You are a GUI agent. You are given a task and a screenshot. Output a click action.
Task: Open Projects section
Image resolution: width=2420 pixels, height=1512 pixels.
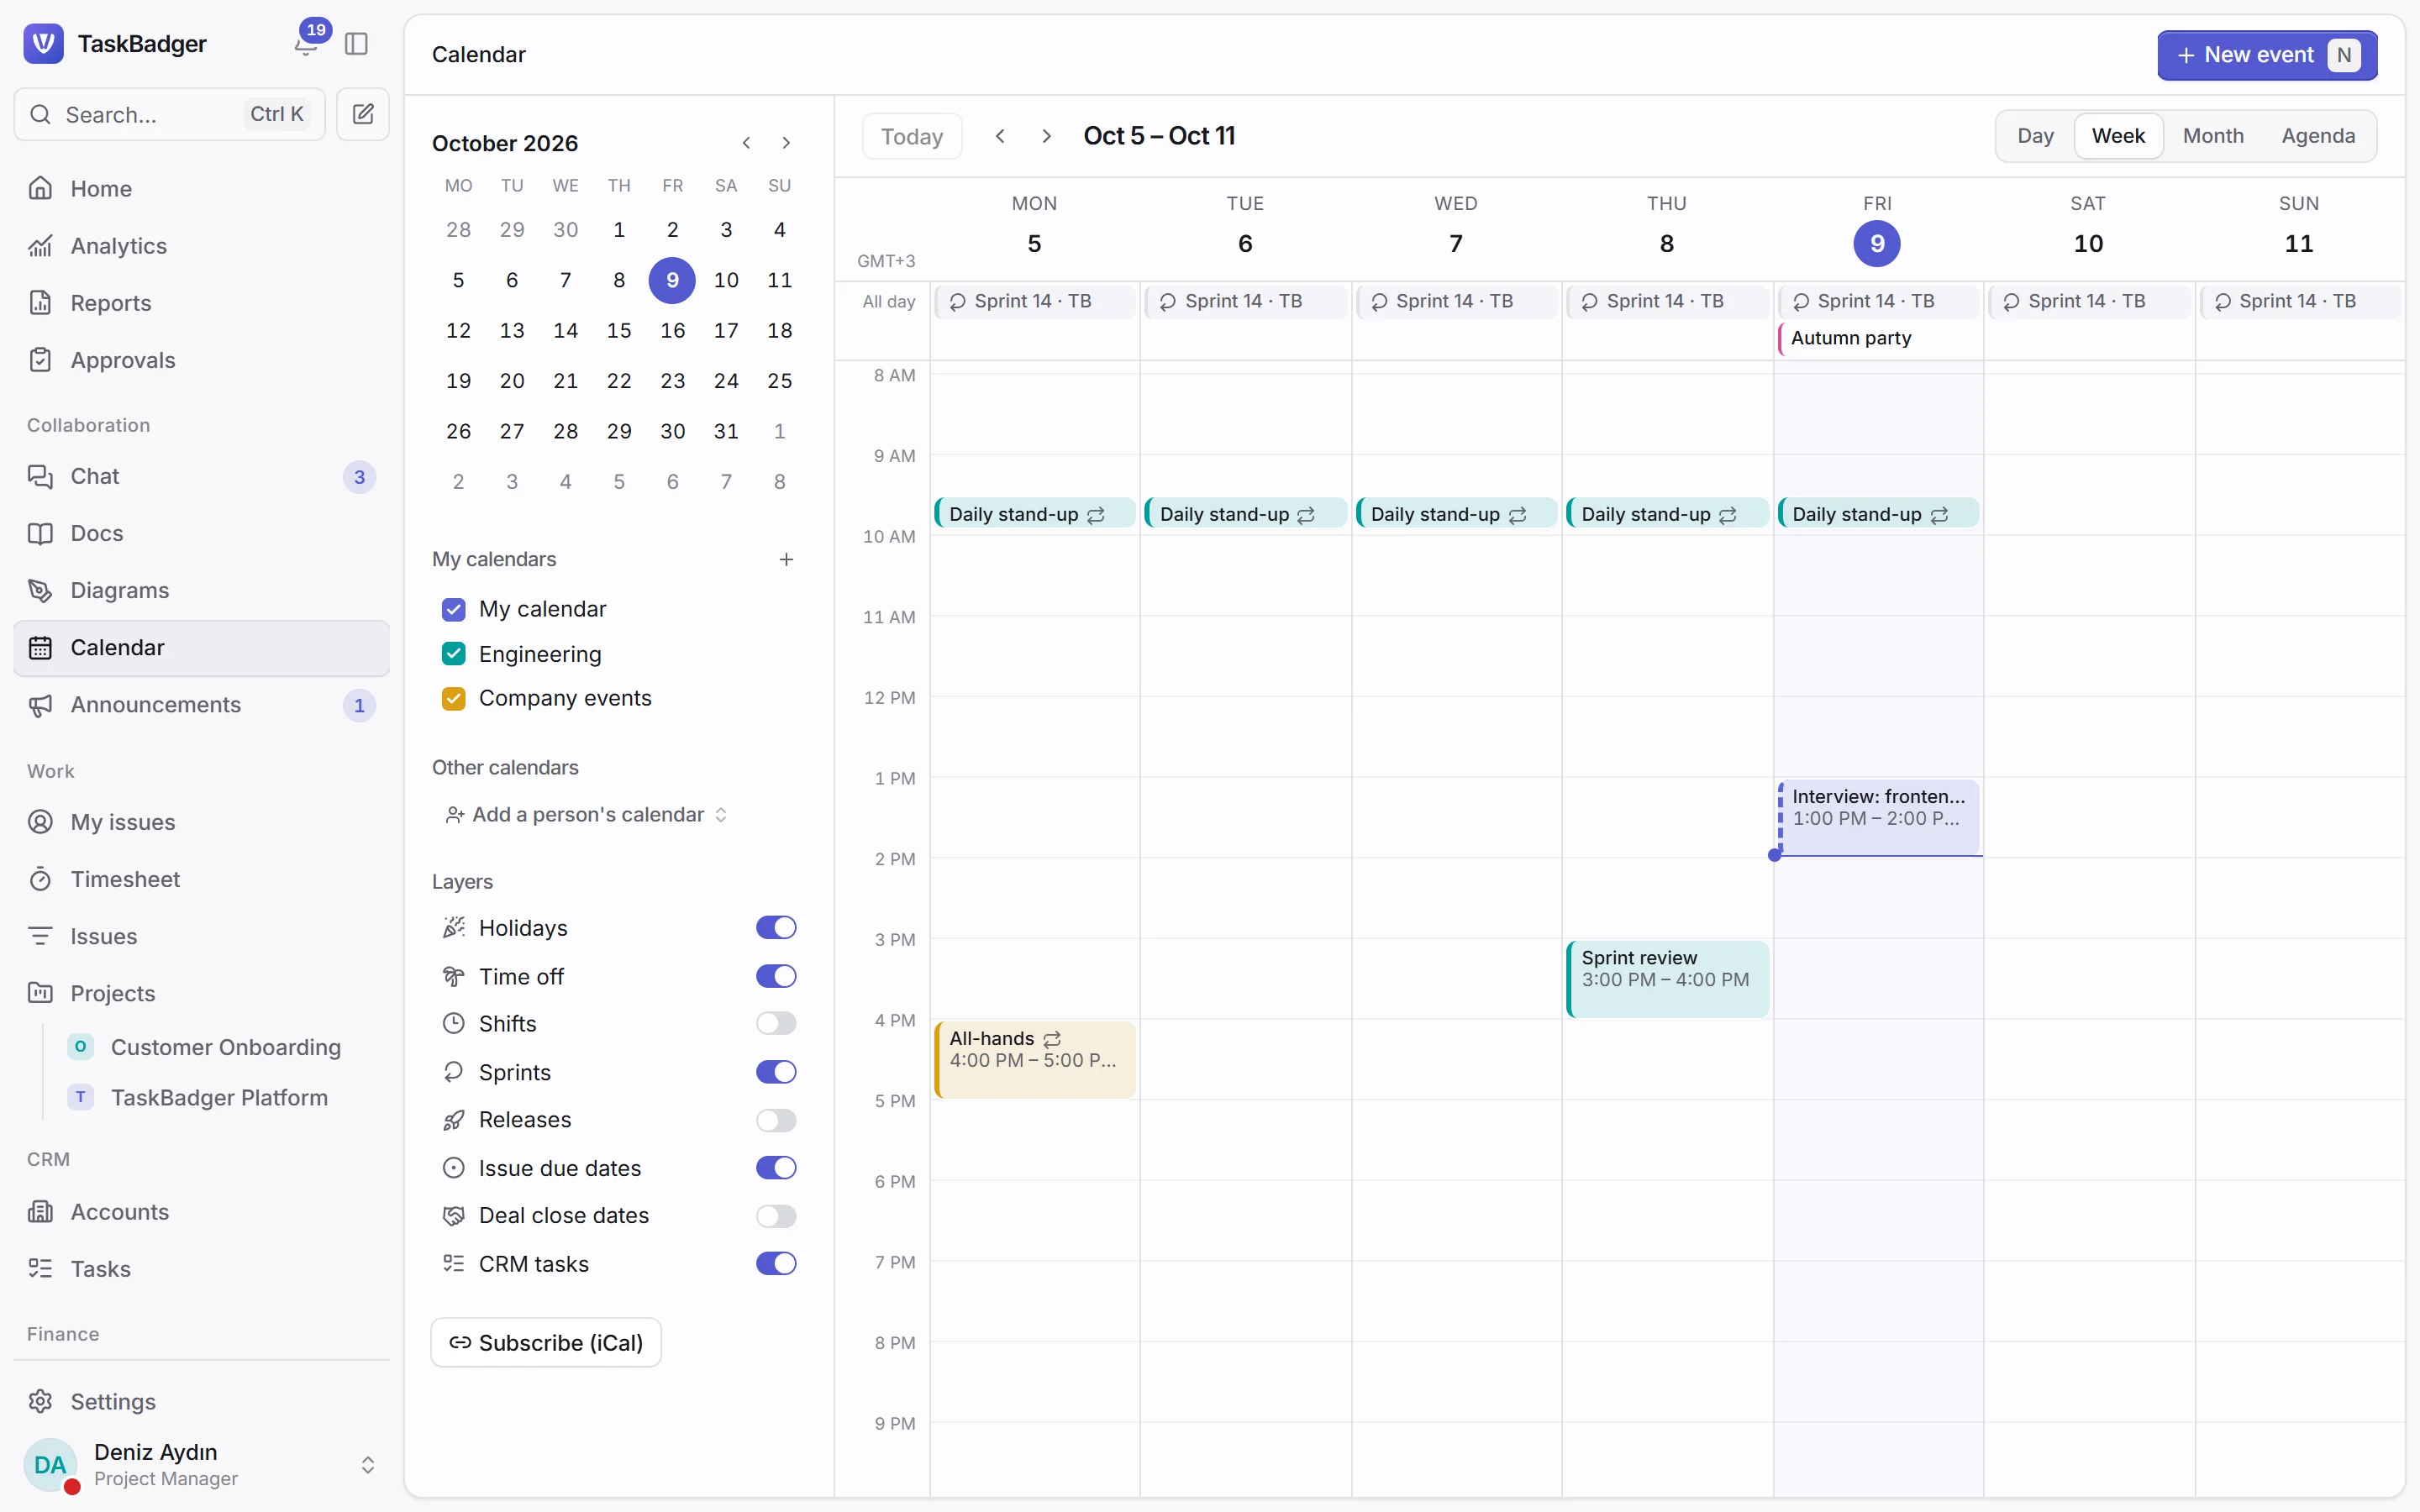click(201, 993)
